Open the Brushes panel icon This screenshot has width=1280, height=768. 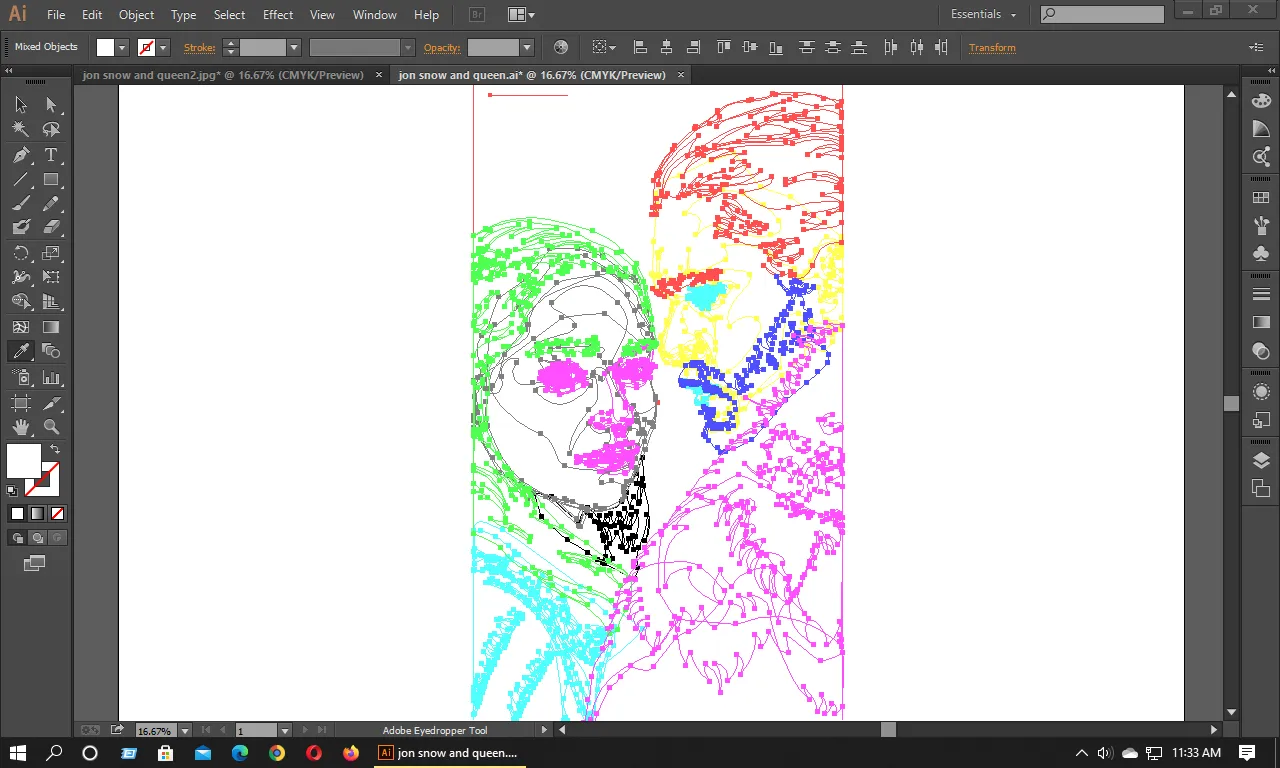click(1261, 226)
